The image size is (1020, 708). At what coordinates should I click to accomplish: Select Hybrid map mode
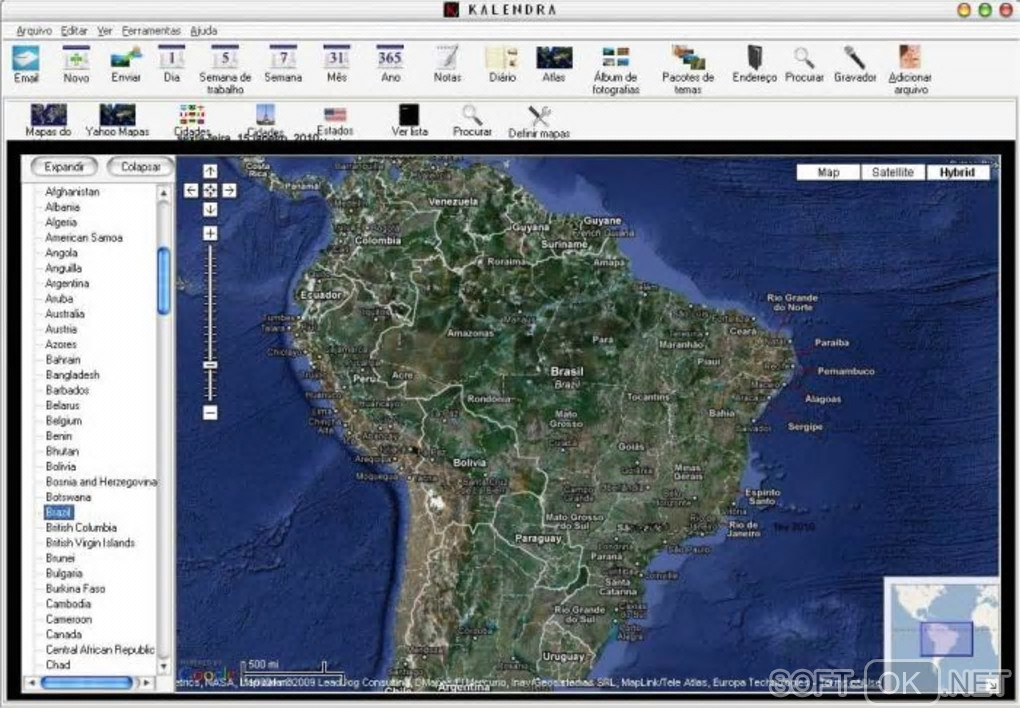click(x=957, y=172)
